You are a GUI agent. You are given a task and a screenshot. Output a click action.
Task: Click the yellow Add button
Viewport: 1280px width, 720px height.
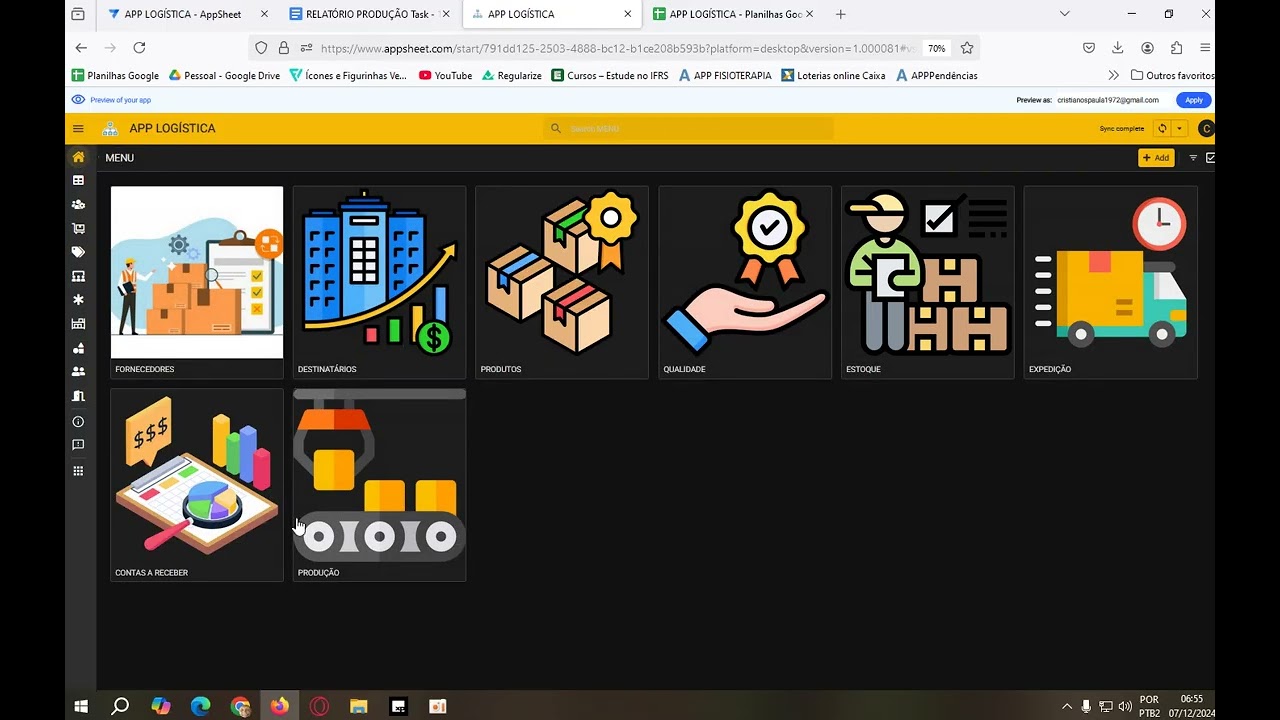1156,158
